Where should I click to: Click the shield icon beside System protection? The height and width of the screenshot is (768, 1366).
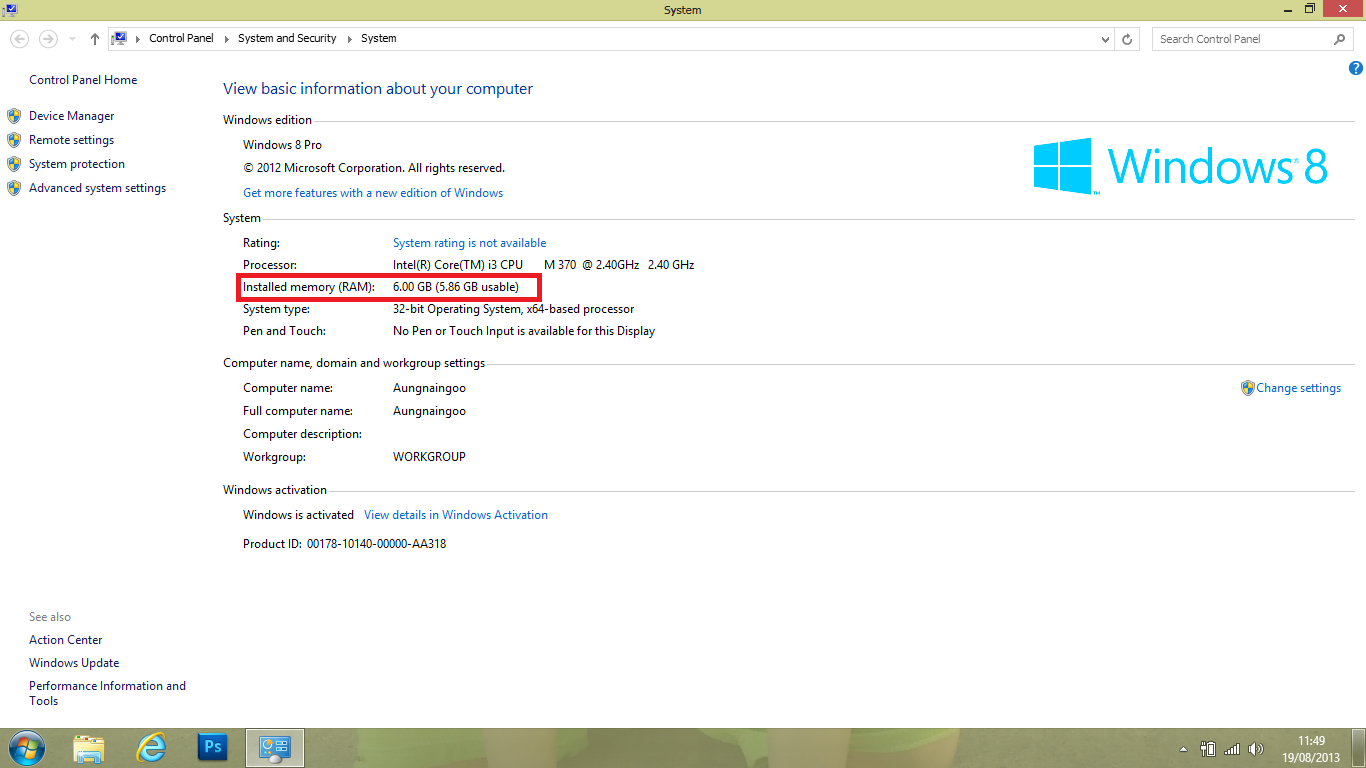14,164
